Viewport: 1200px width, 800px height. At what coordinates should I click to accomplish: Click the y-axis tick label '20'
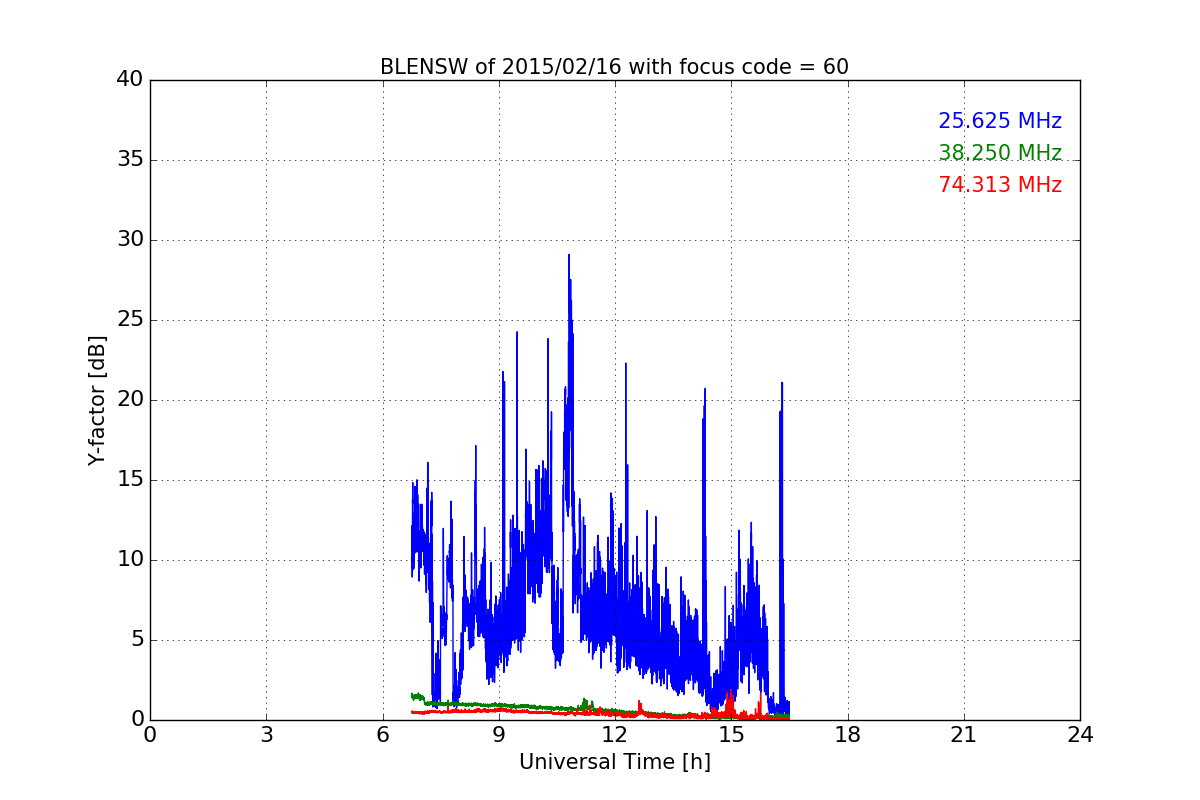[130, 400]
